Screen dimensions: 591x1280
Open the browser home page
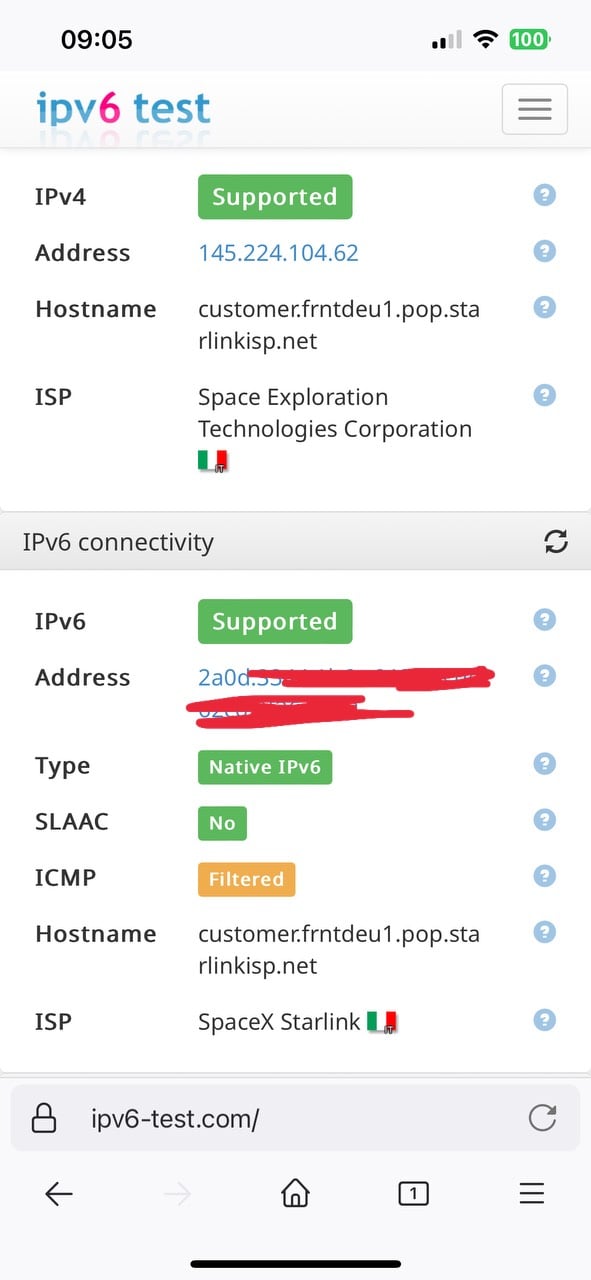point(295,1193)
